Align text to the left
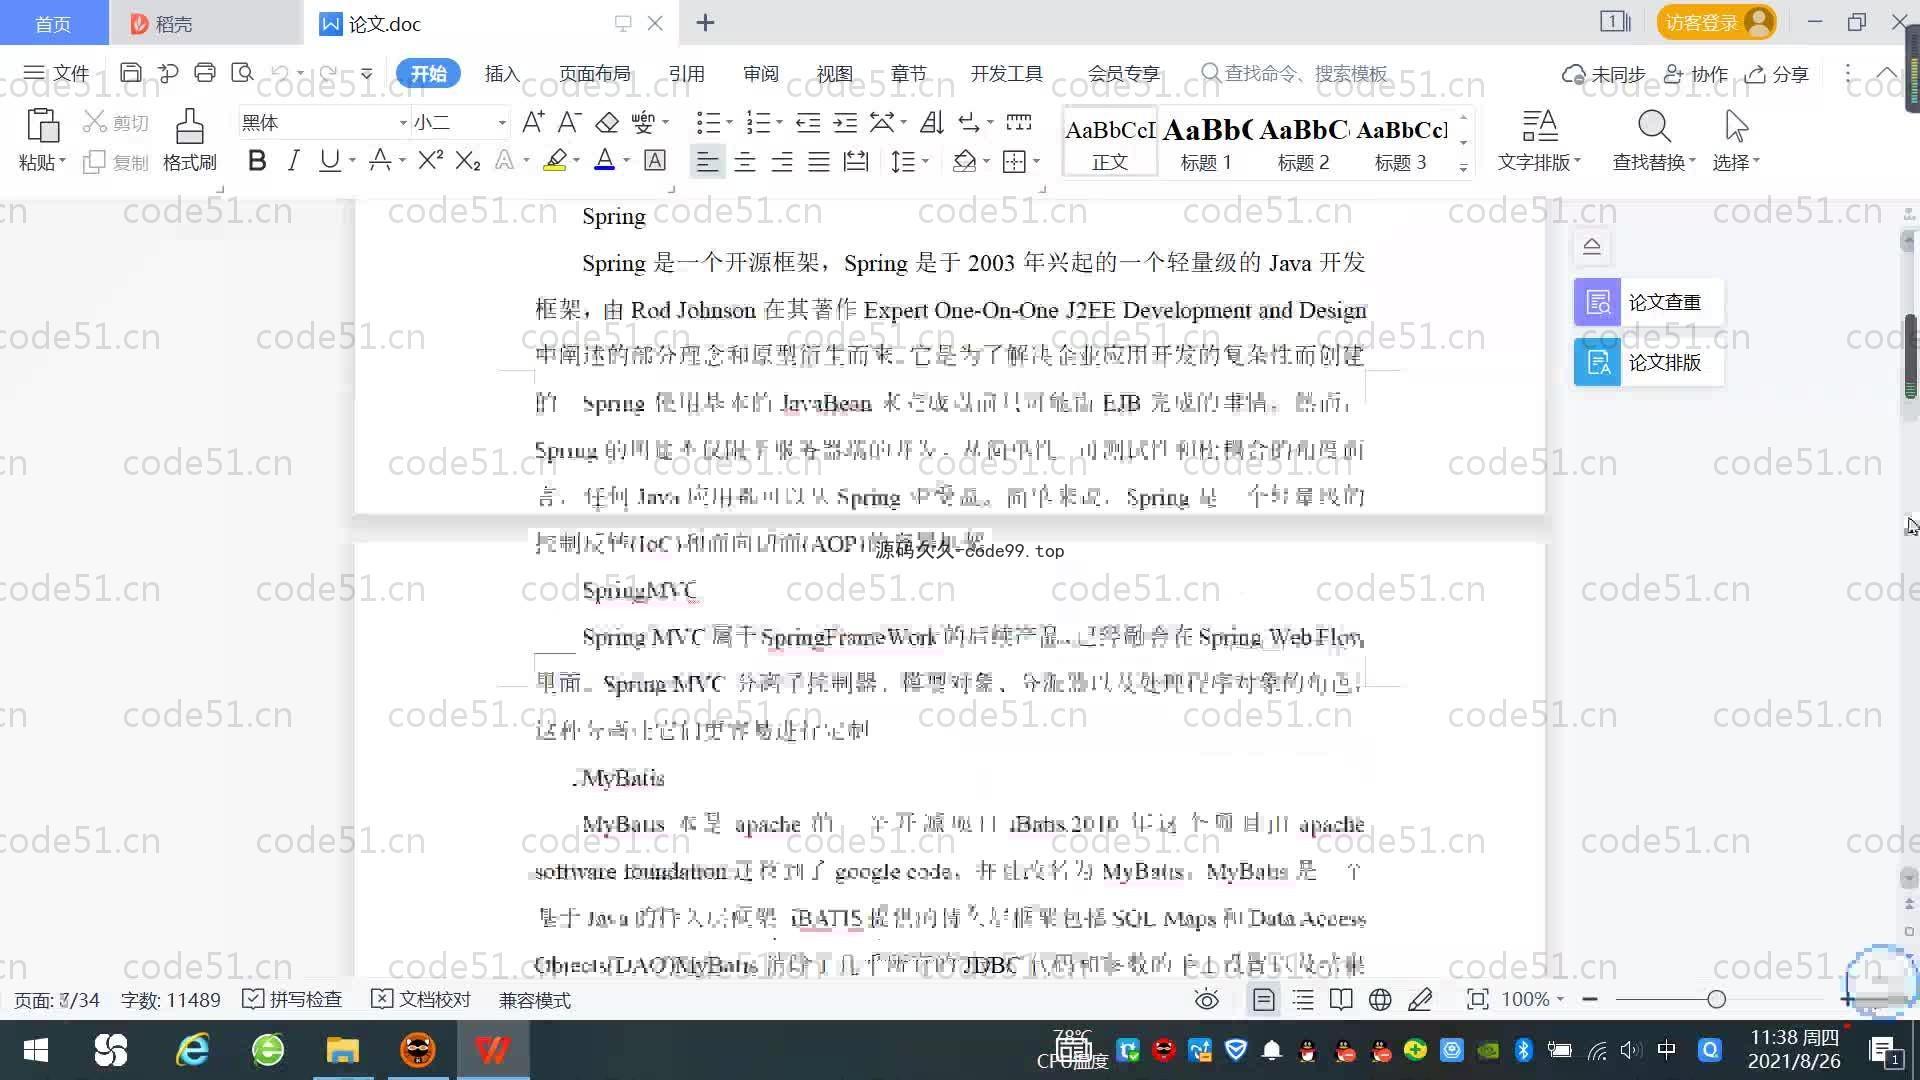1920x1080 pixels. 707,162
